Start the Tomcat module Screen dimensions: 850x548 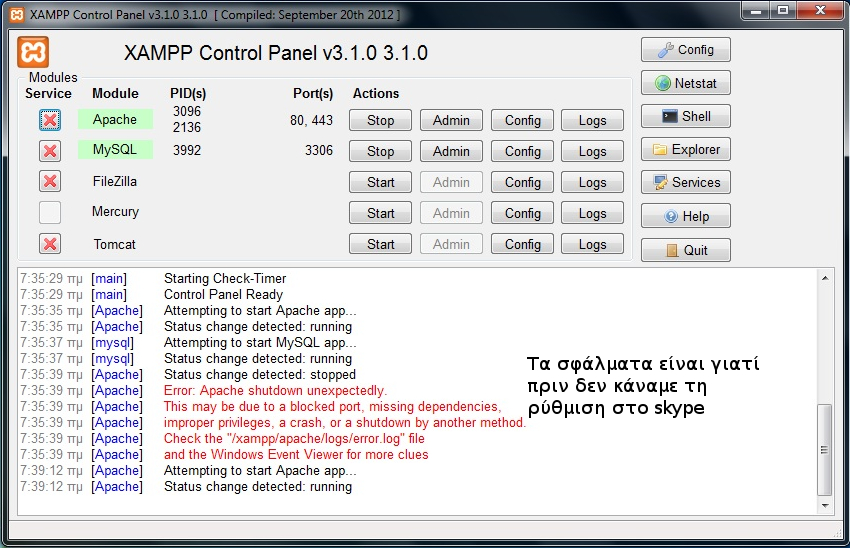[x=381, y=244]
